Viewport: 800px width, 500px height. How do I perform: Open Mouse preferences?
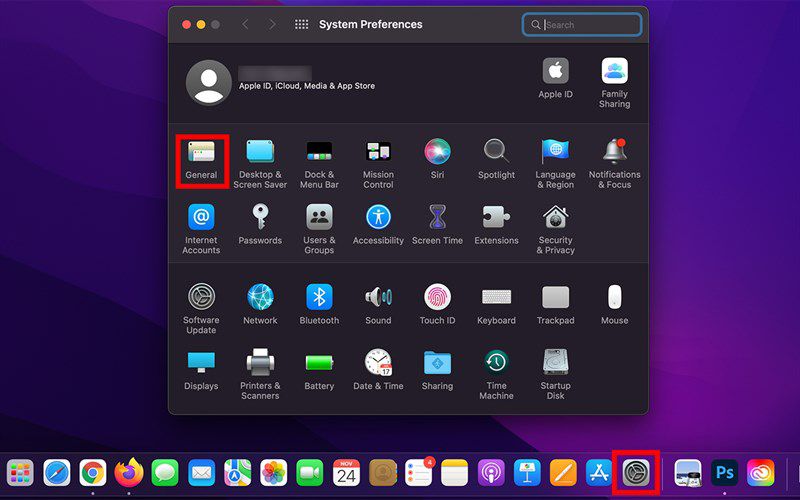pyautogui.click(x=614, y=305)
